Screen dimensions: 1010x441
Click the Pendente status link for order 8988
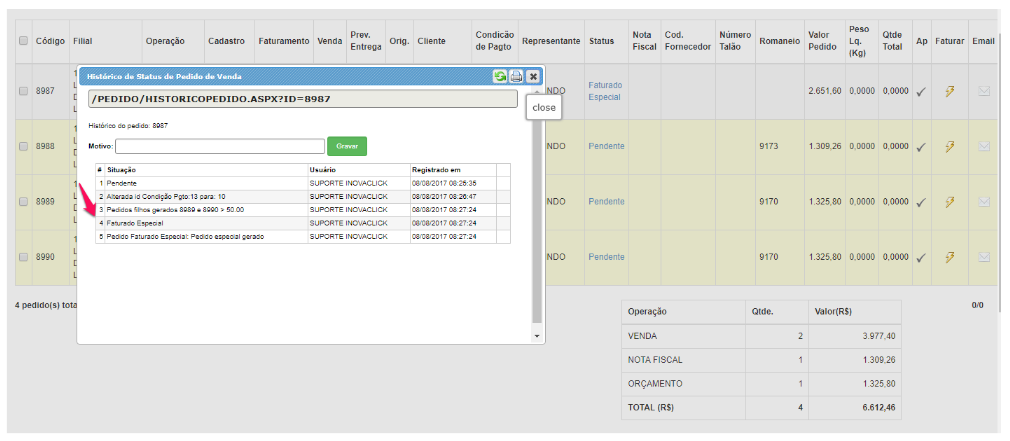[x=606, y=146]
